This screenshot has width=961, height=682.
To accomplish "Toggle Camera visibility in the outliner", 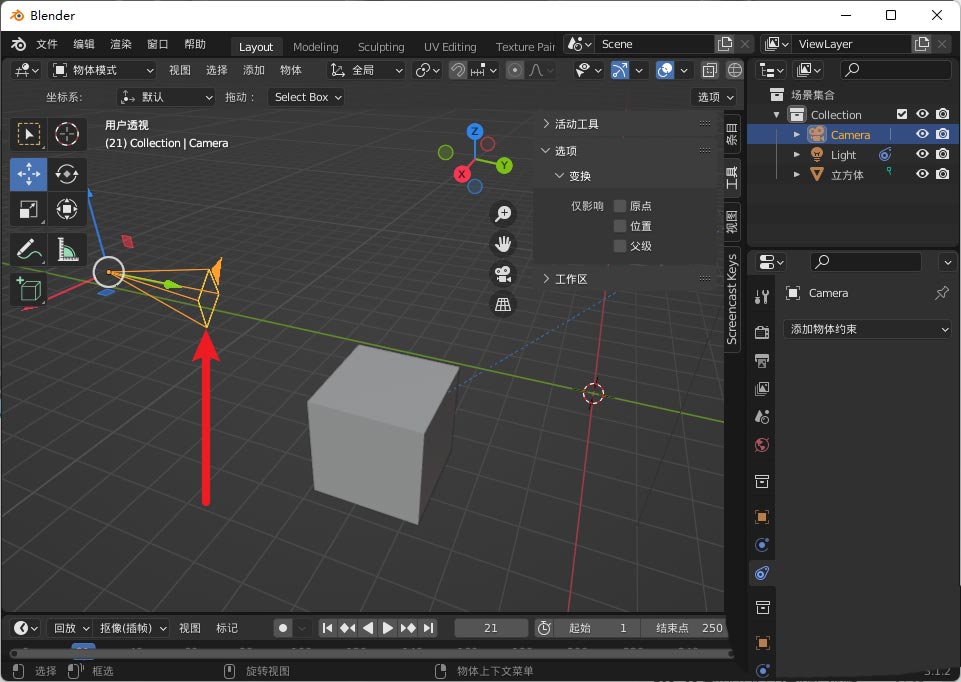I will pos(922,133).
